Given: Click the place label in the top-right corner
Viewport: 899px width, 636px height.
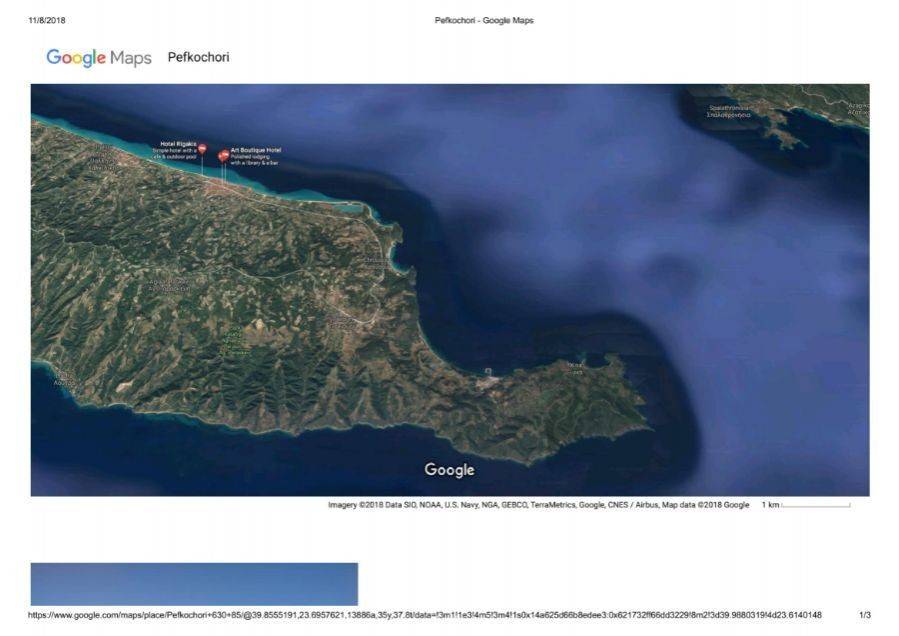Looking at the screenshot, I should 857,107.
